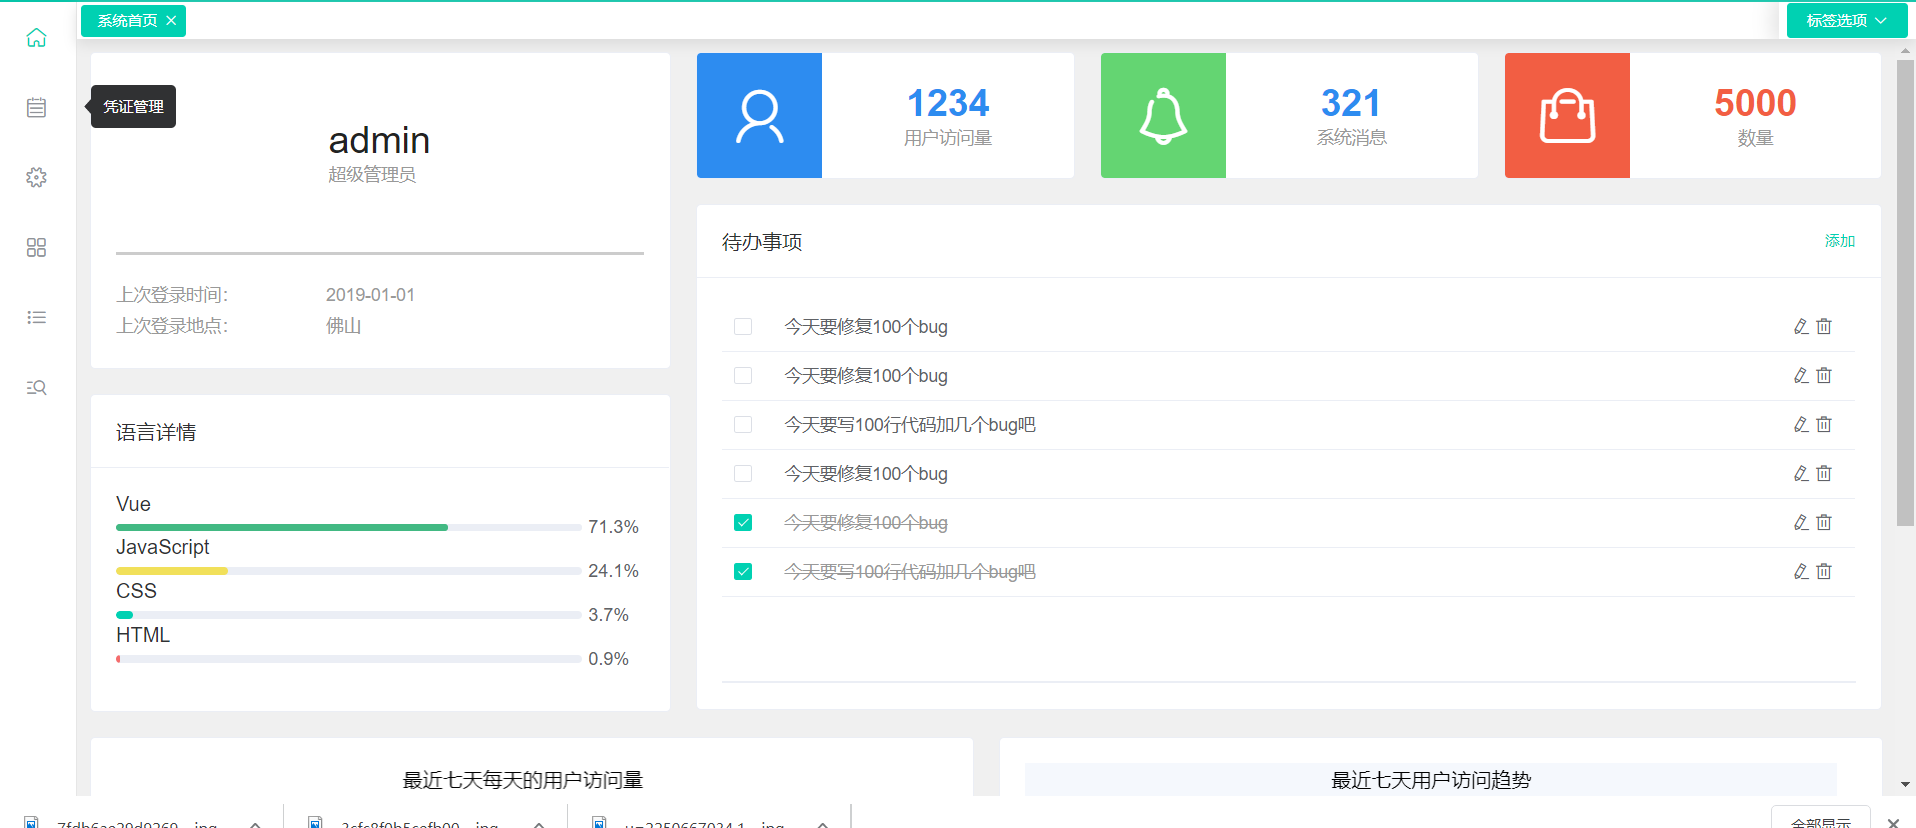Uncheck the completed 今天要修复100个bug checkbox
Viewport: 1916px width, 828px height.
[743, 523]
